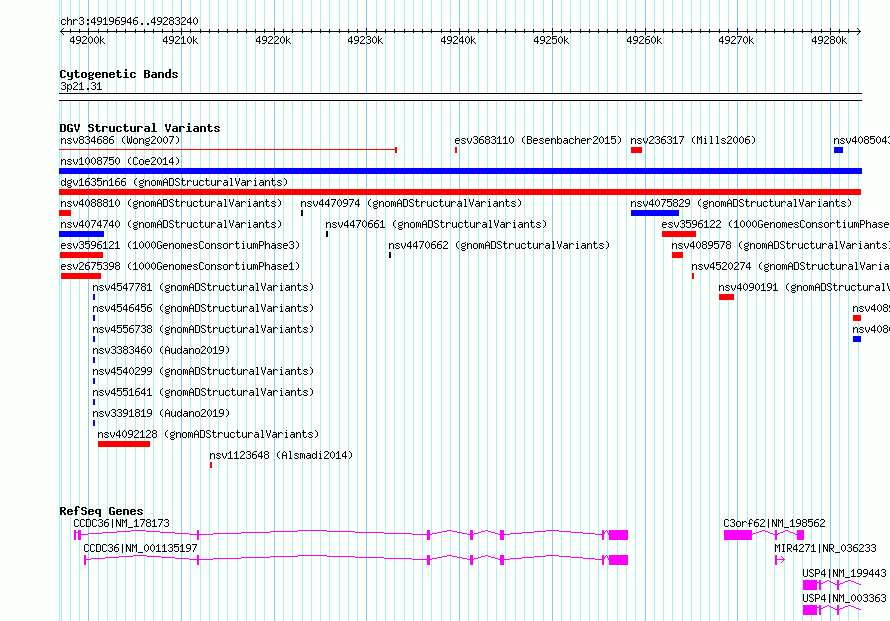
Task: Open nsv4089578 variant label
Action: [780, 245]
